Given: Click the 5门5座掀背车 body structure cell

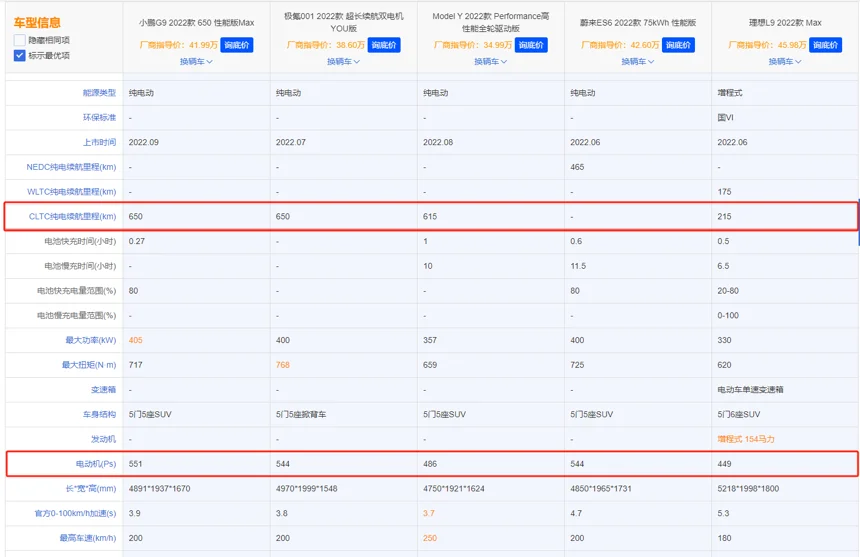Looking at the screenshot, I should click(301, 414).
